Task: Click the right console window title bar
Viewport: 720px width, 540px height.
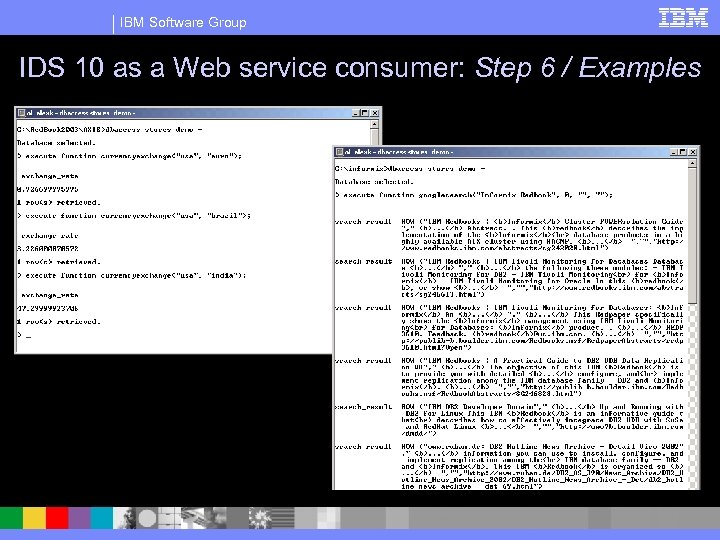Action: pos(517,152)
